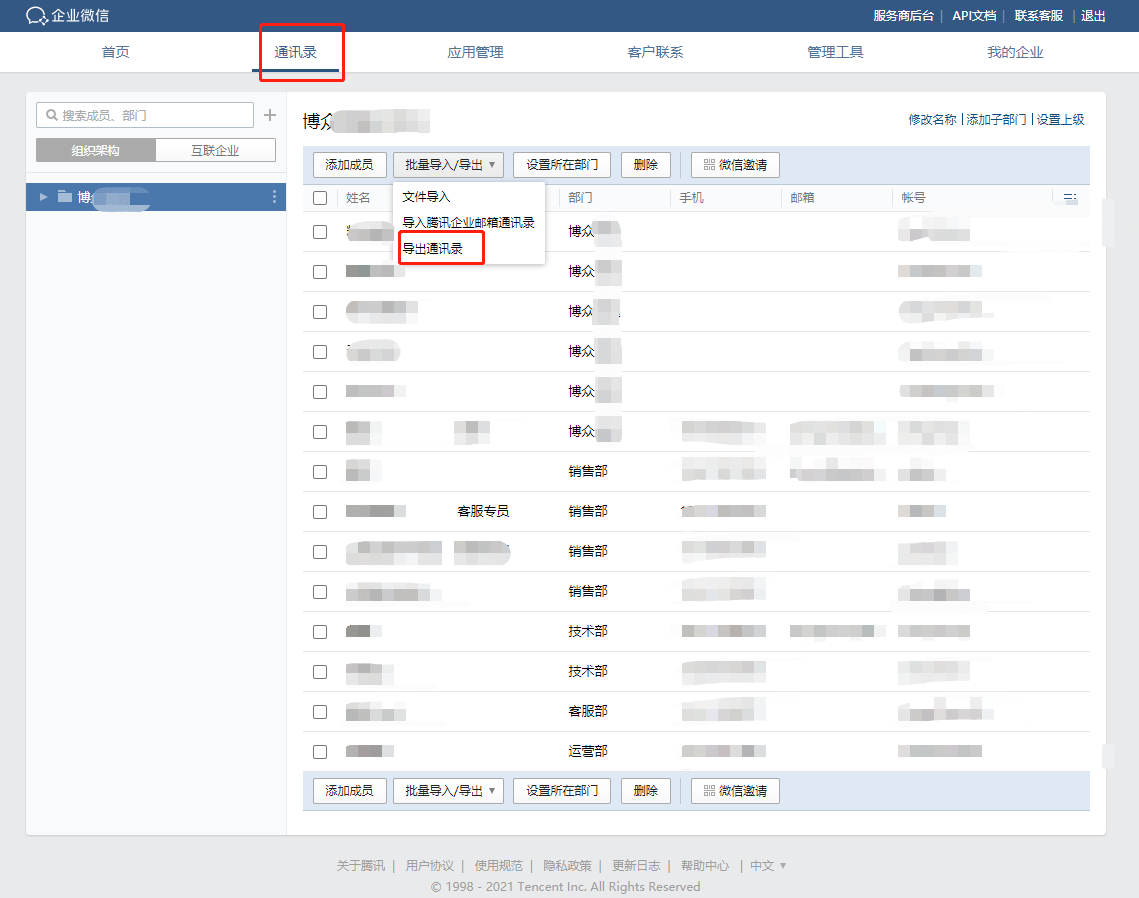
Task: Check the checkbox of the first member row
Action: pyautogui.click(x=320, y=231)
